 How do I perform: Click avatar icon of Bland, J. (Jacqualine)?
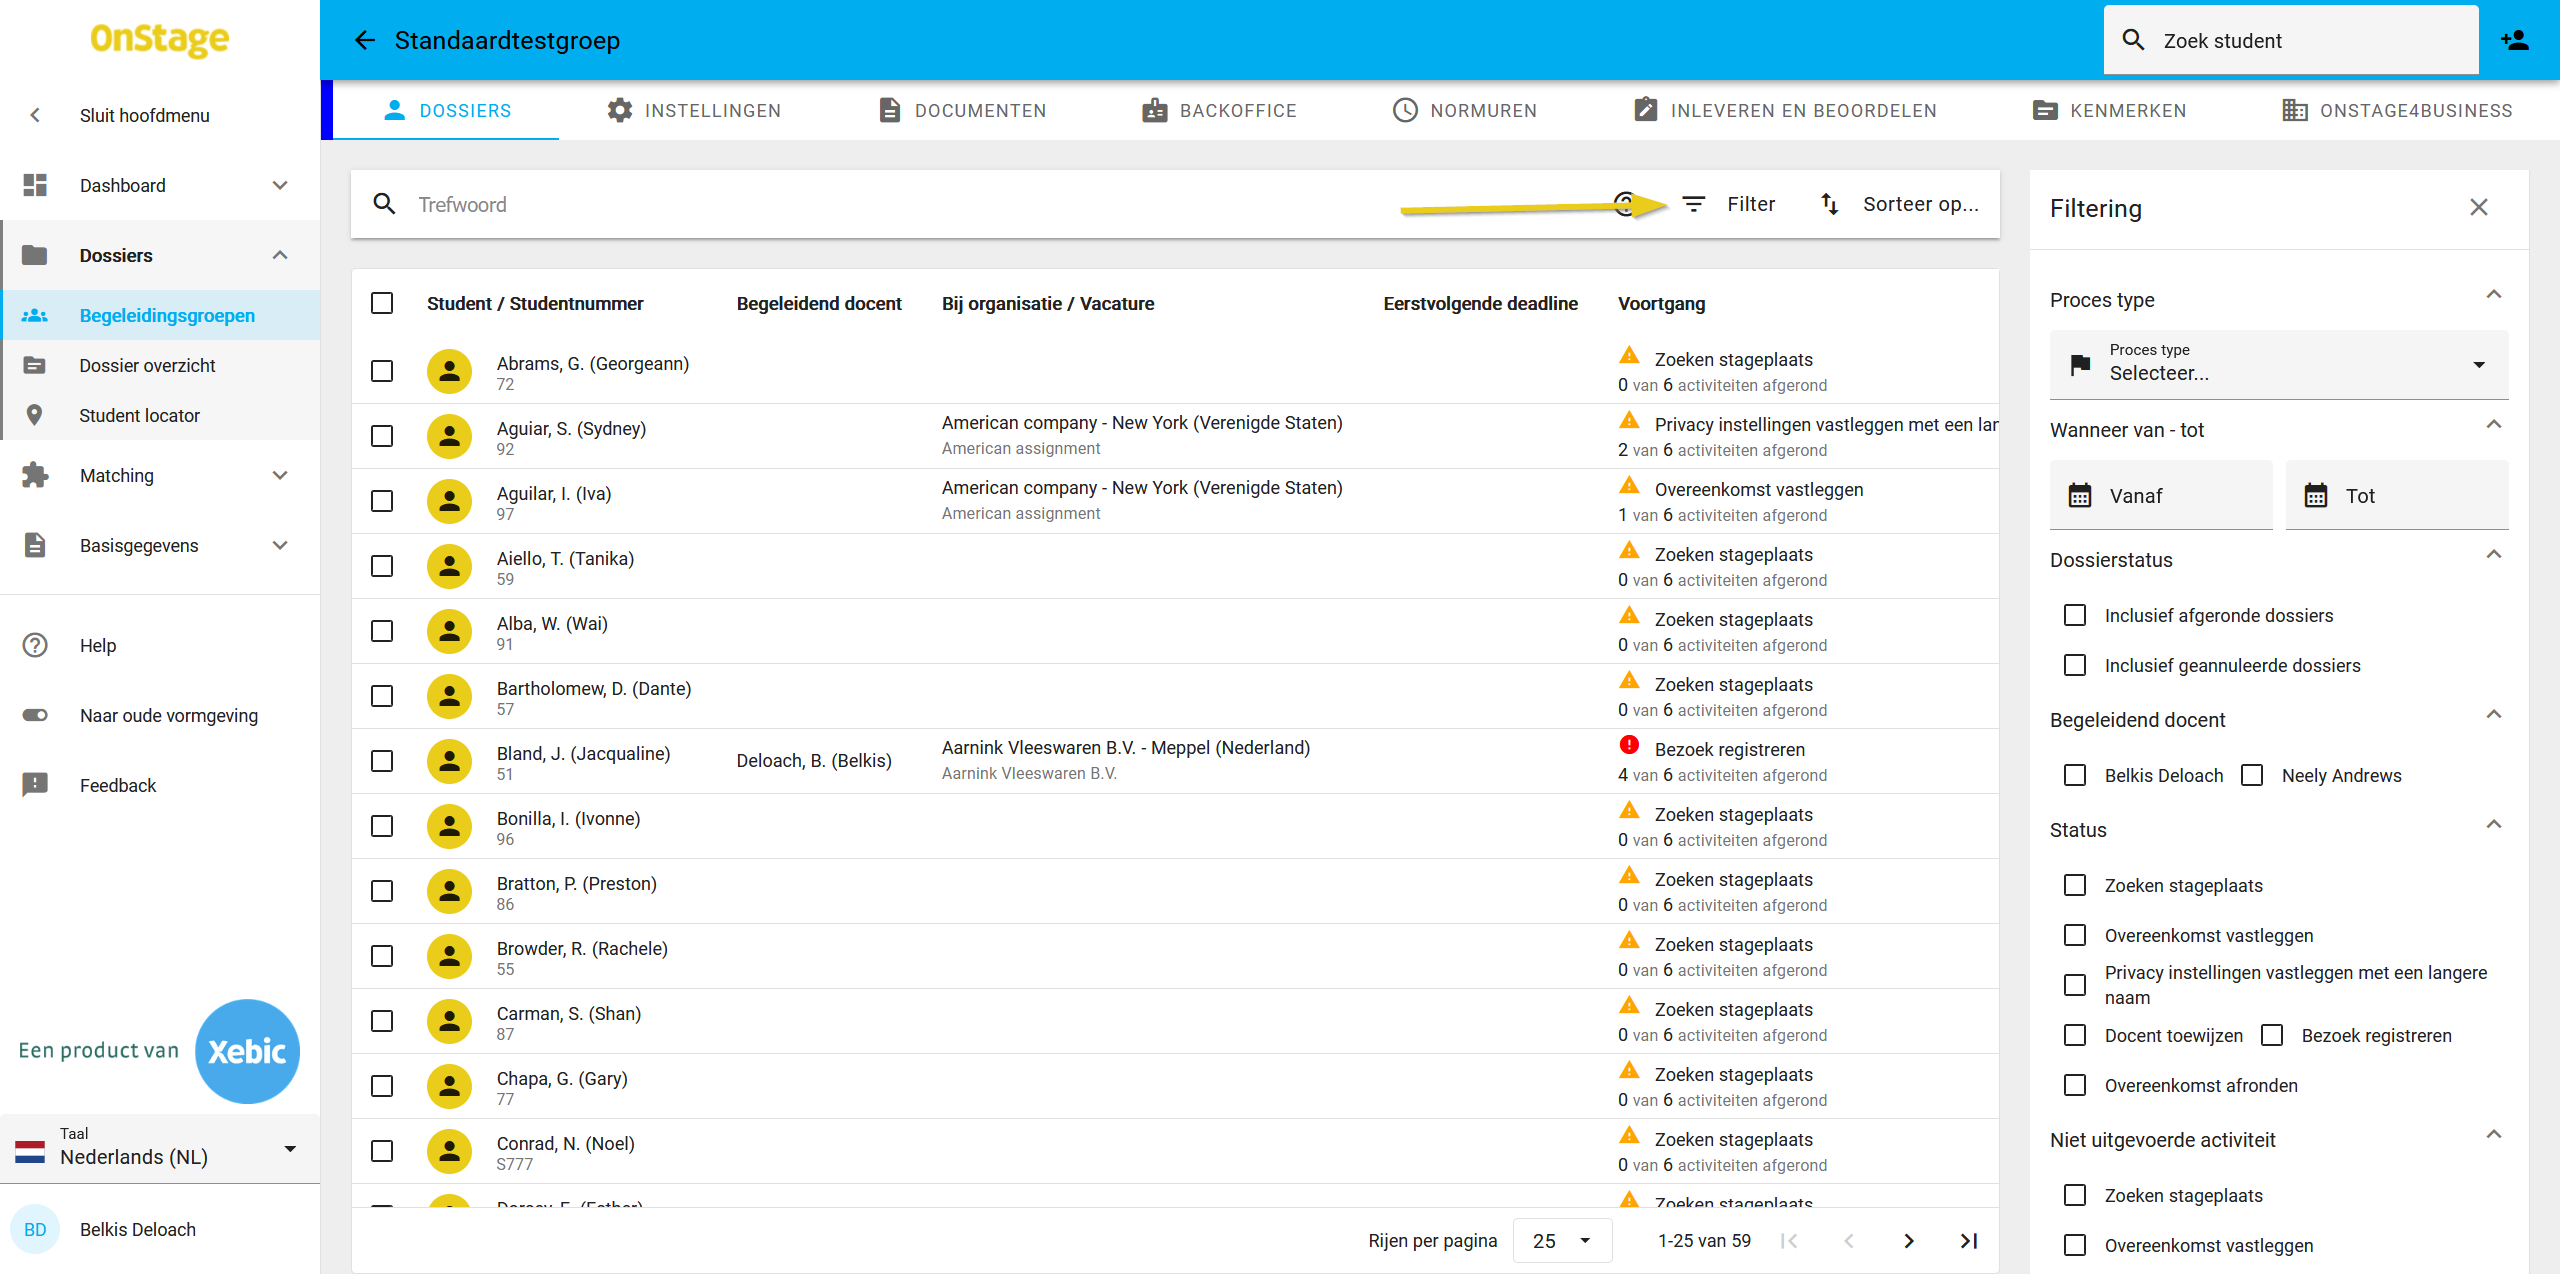click(x=450, y=761)
